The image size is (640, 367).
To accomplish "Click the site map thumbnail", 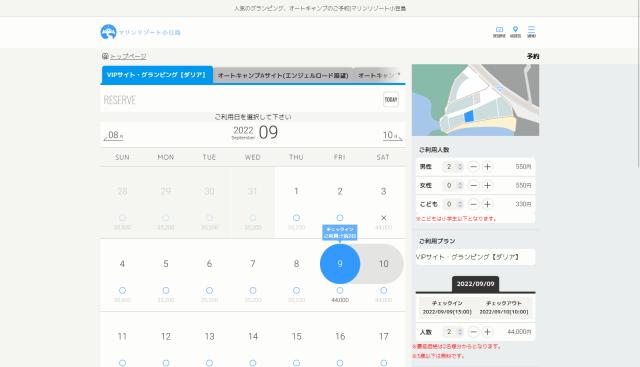I will (x=476, y=100).
